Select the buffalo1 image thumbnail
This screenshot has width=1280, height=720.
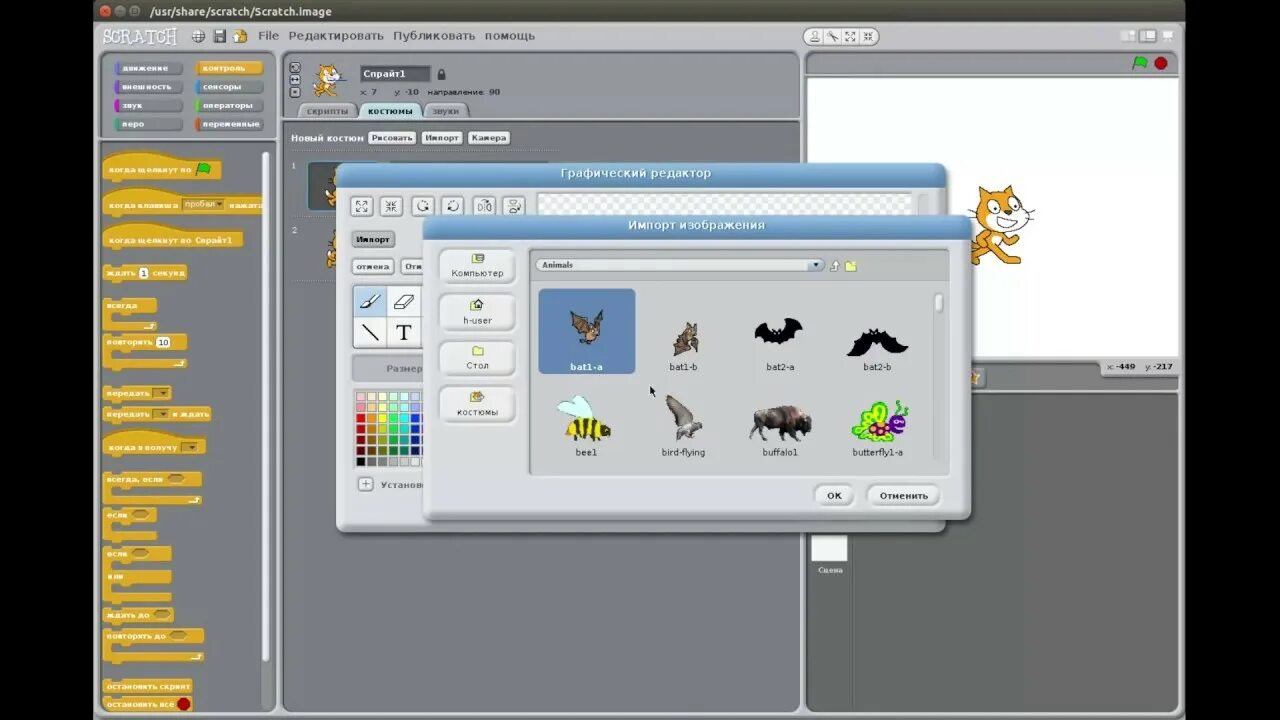[780, 430]
